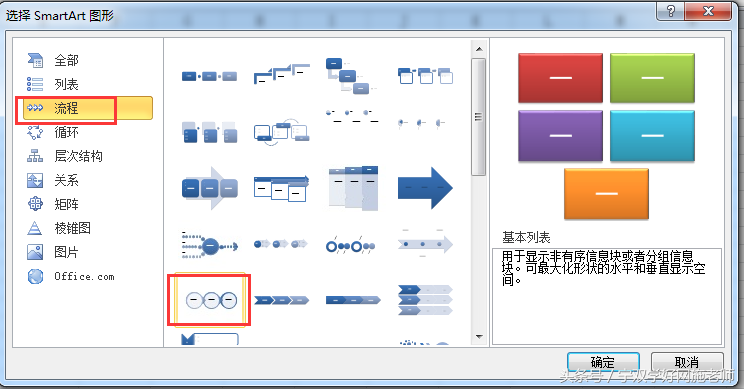Choose the accent process layout with three overlapping boxes
Screen dimensions: 744x389
[425, 76]
